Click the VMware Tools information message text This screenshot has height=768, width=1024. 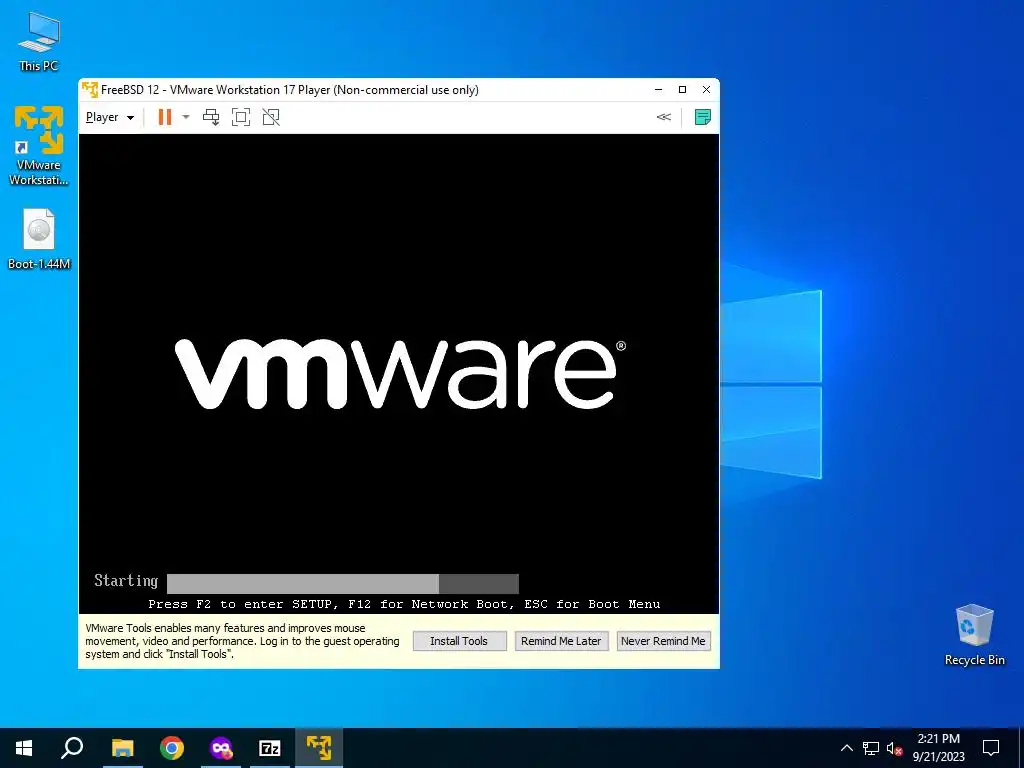242,641
